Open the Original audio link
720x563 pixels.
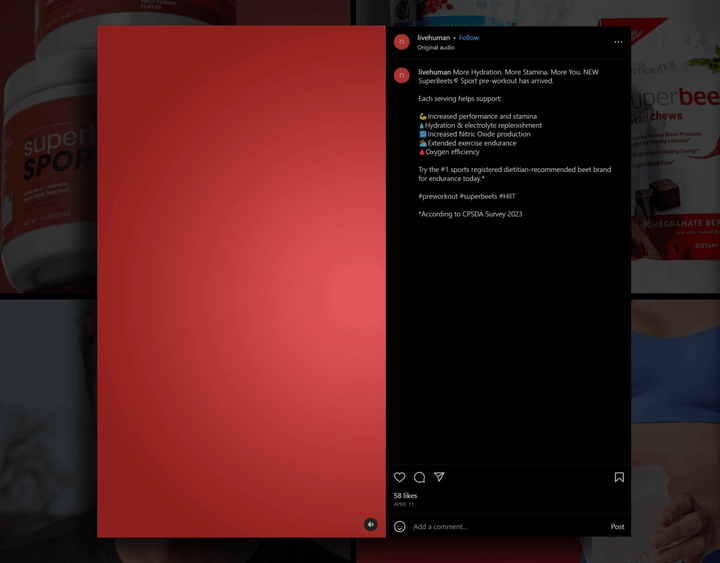click(x=436, y=47)
